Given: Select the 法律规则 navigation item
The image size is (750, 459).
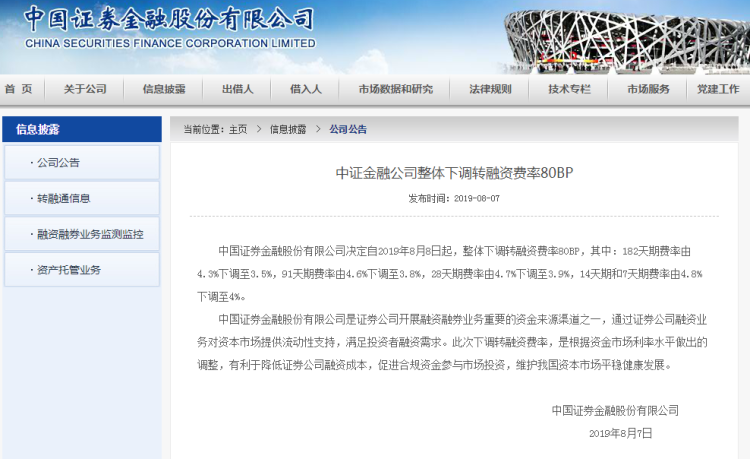Looking at the screenshot, I should (x=490, y=89).
